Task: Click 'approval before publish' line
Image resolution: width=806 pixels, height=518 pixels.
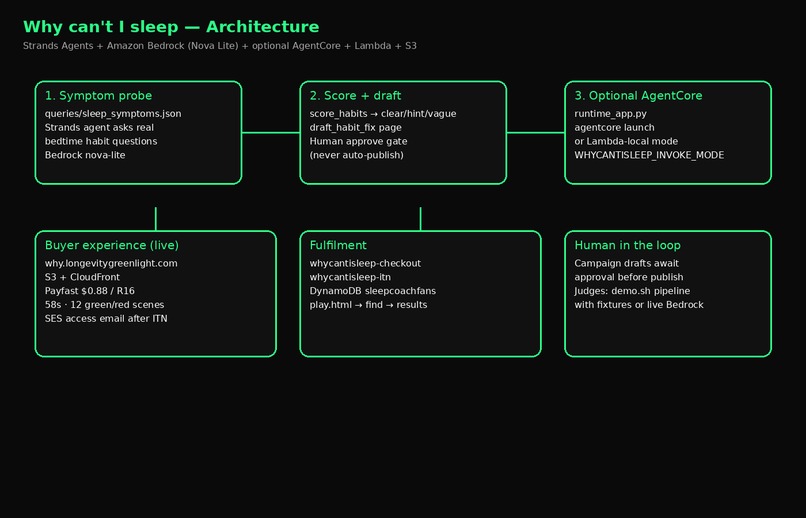Action: point(629,278)
